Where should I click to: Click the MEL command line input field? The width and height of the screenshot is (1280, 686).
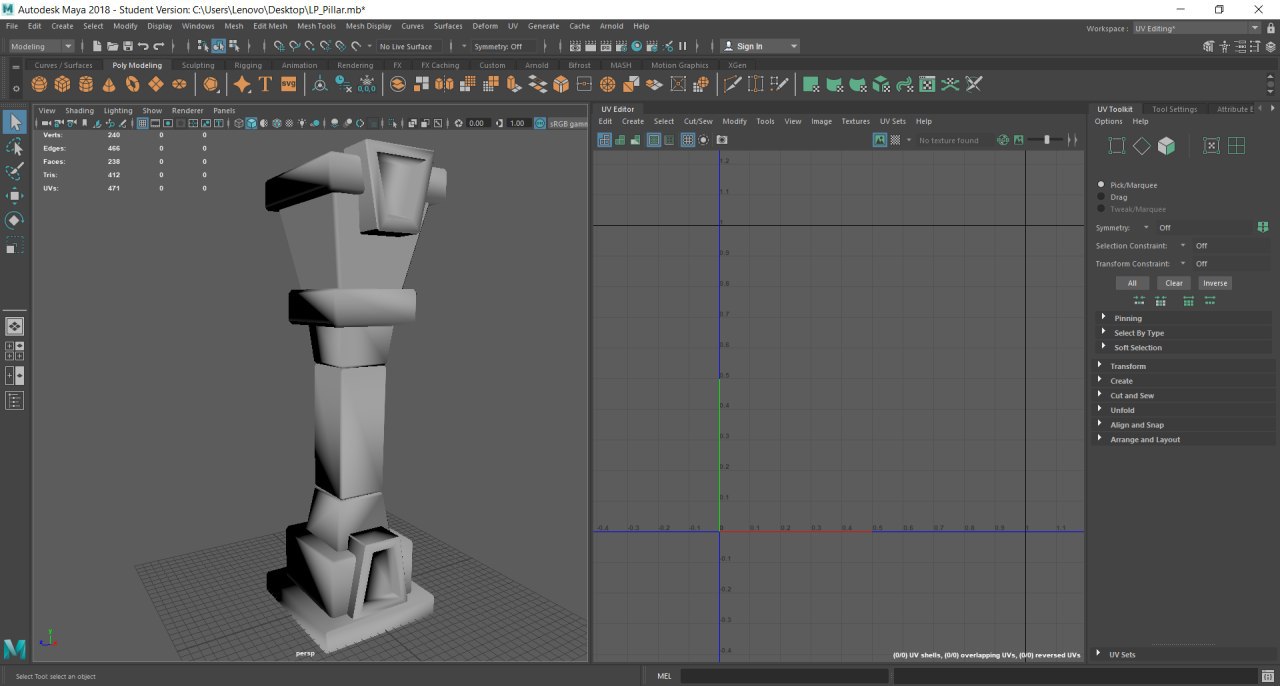tap(784, 676)
